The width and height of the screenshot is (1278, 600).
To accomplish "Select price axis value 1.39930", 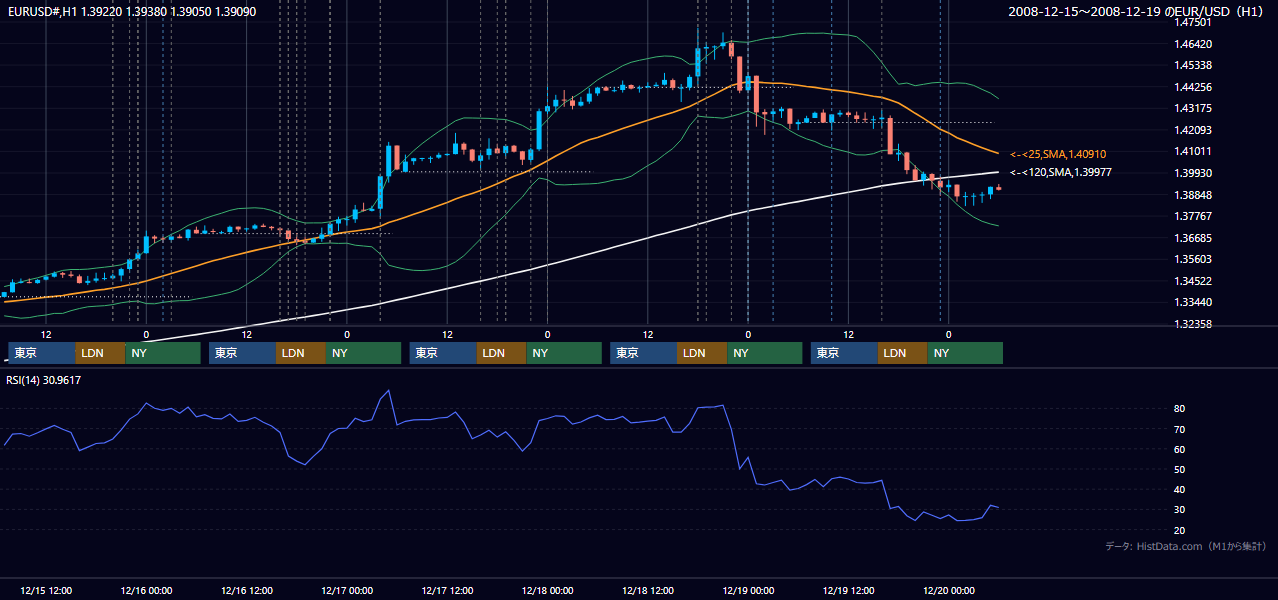I will (x=1192, y=173).
